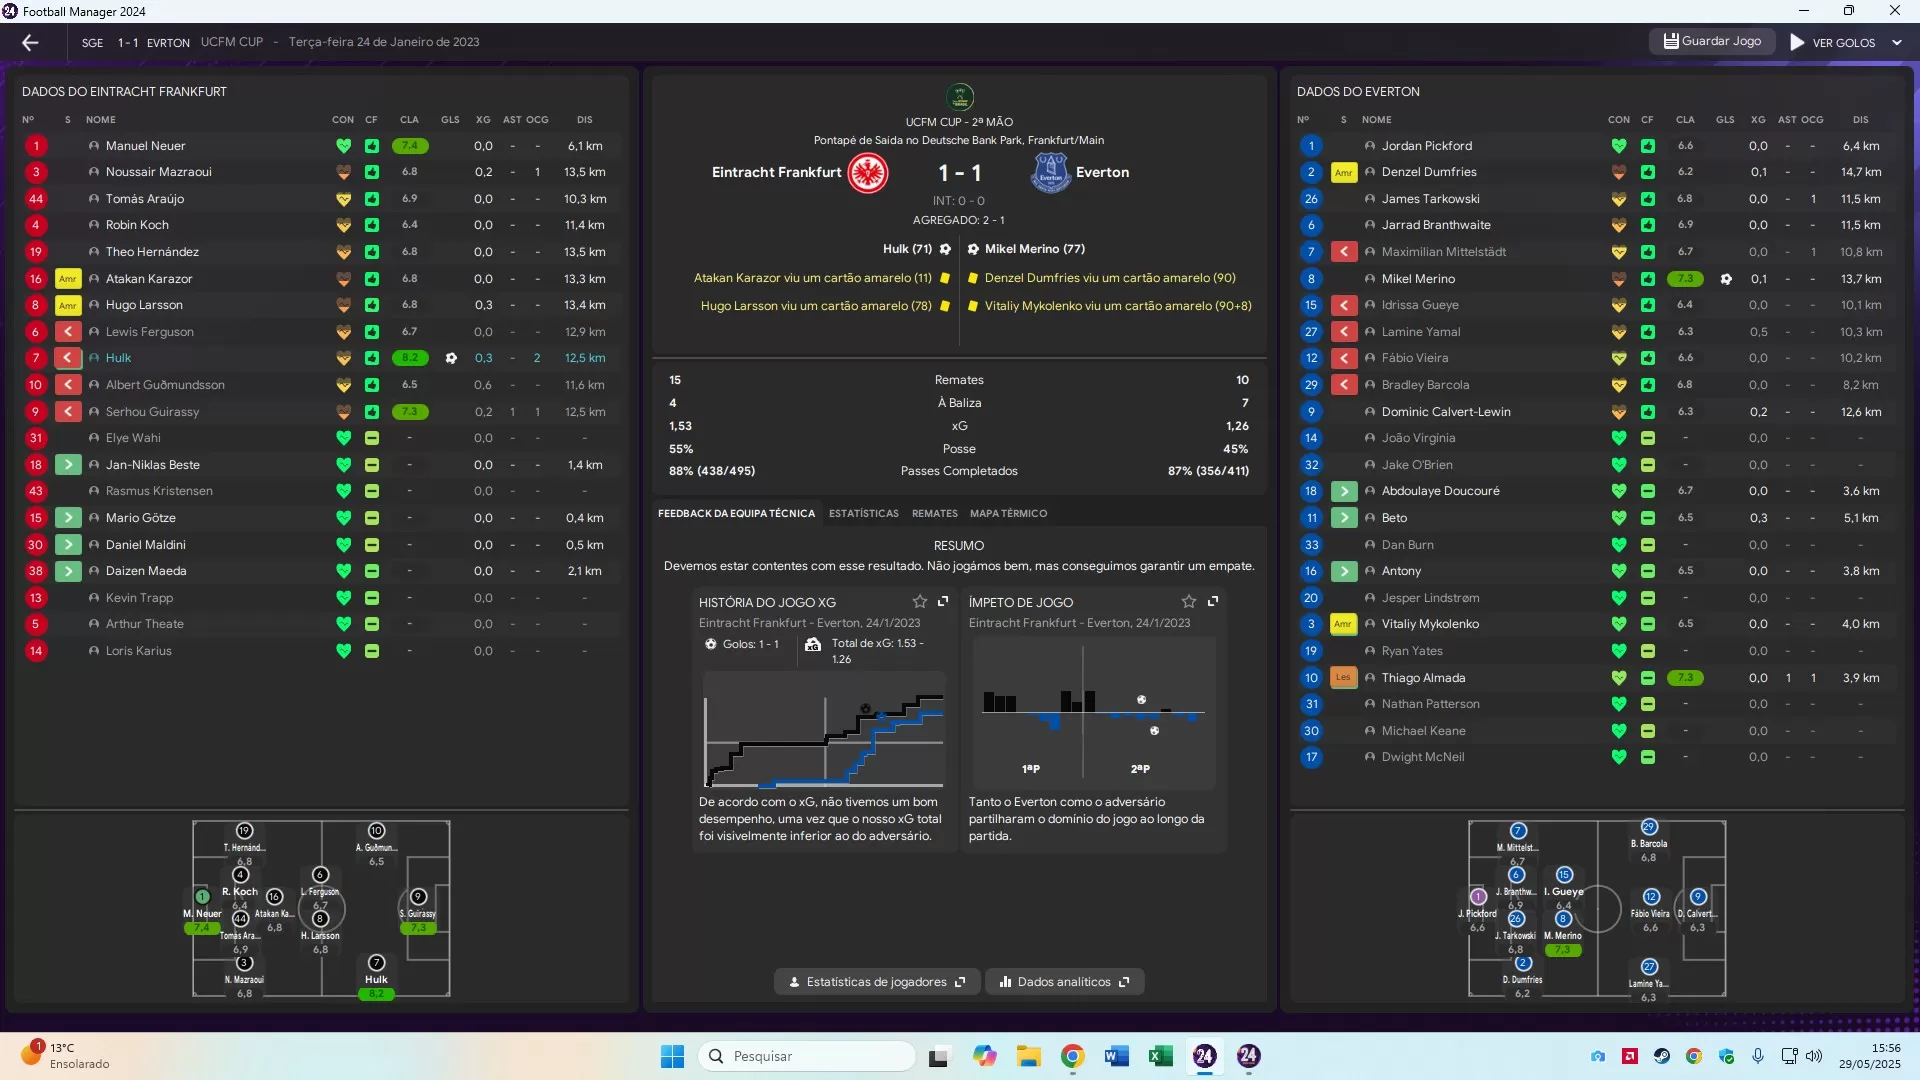Click the UCFM CUP breadcrumb link

pyautogui.click(x=231, y=42)
